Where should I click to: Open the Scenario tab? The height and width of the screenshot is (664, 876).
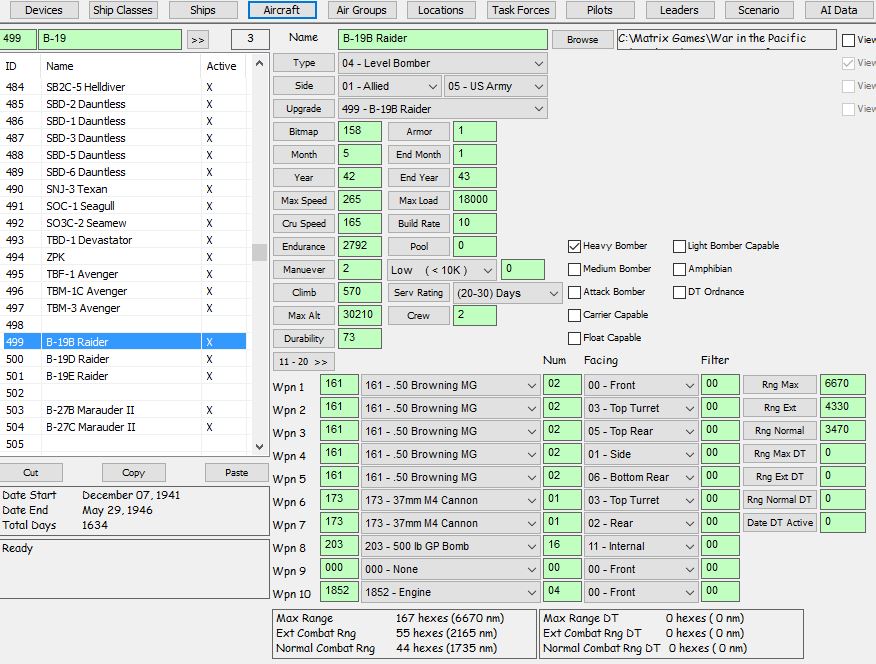coord(759,10)
